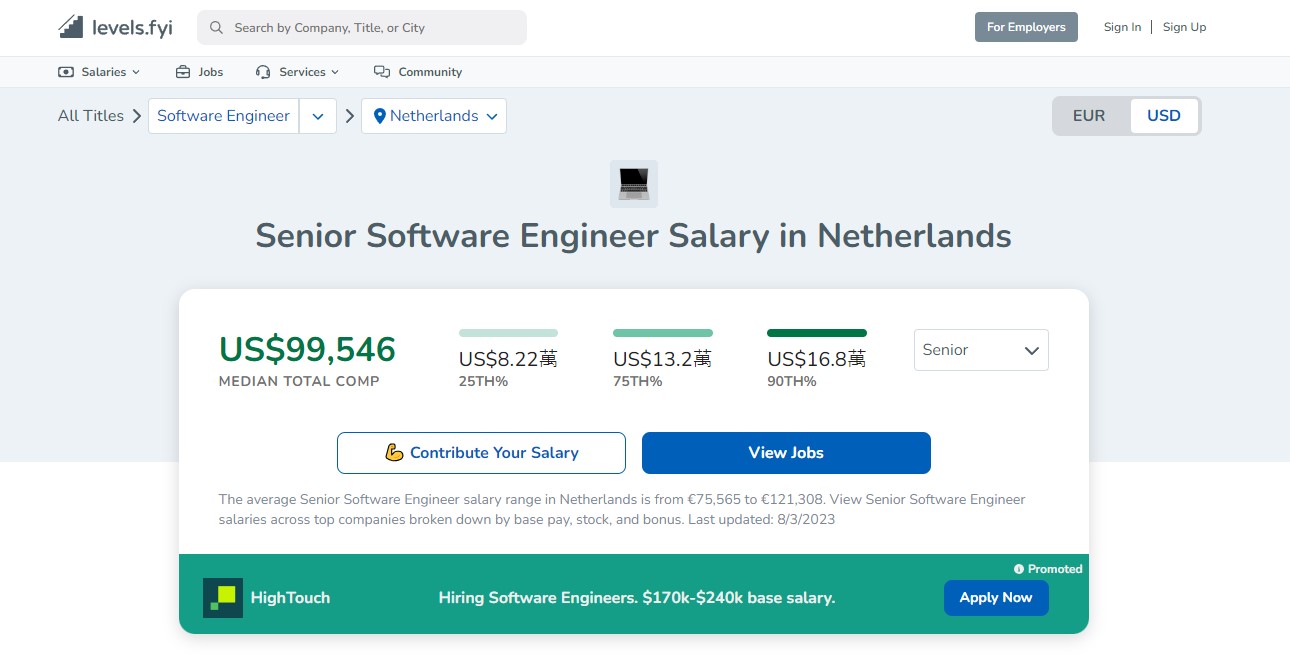
Task: Click the dark green 90th percentile bar
Action: (x=817, y=333)
